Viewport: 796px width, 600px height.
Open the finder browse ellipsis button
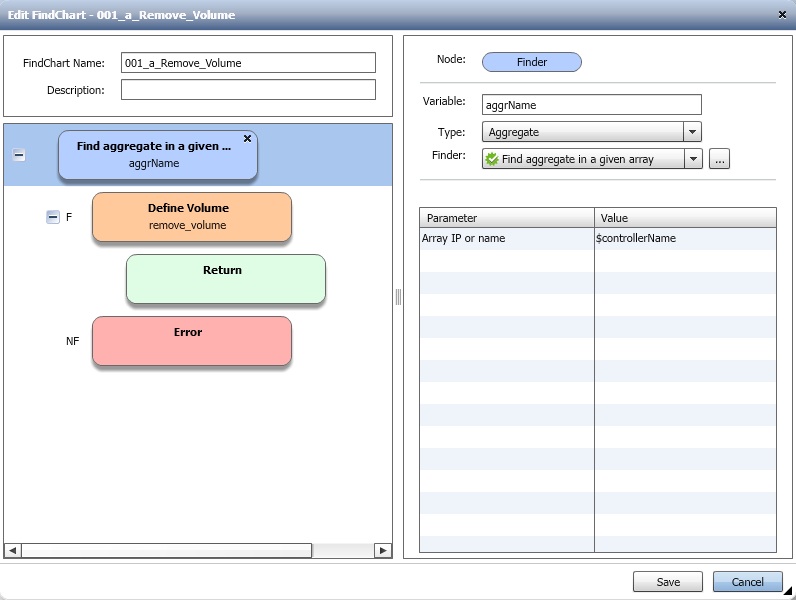point(719,159)
